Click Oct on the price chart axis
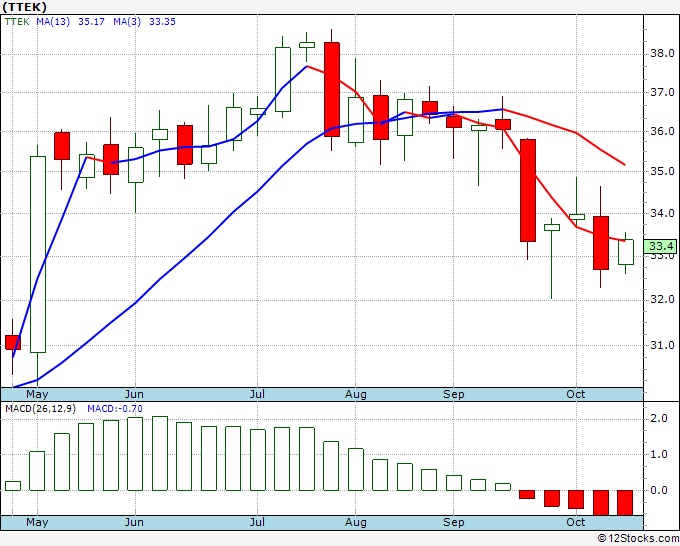 [x=575, y=394]
